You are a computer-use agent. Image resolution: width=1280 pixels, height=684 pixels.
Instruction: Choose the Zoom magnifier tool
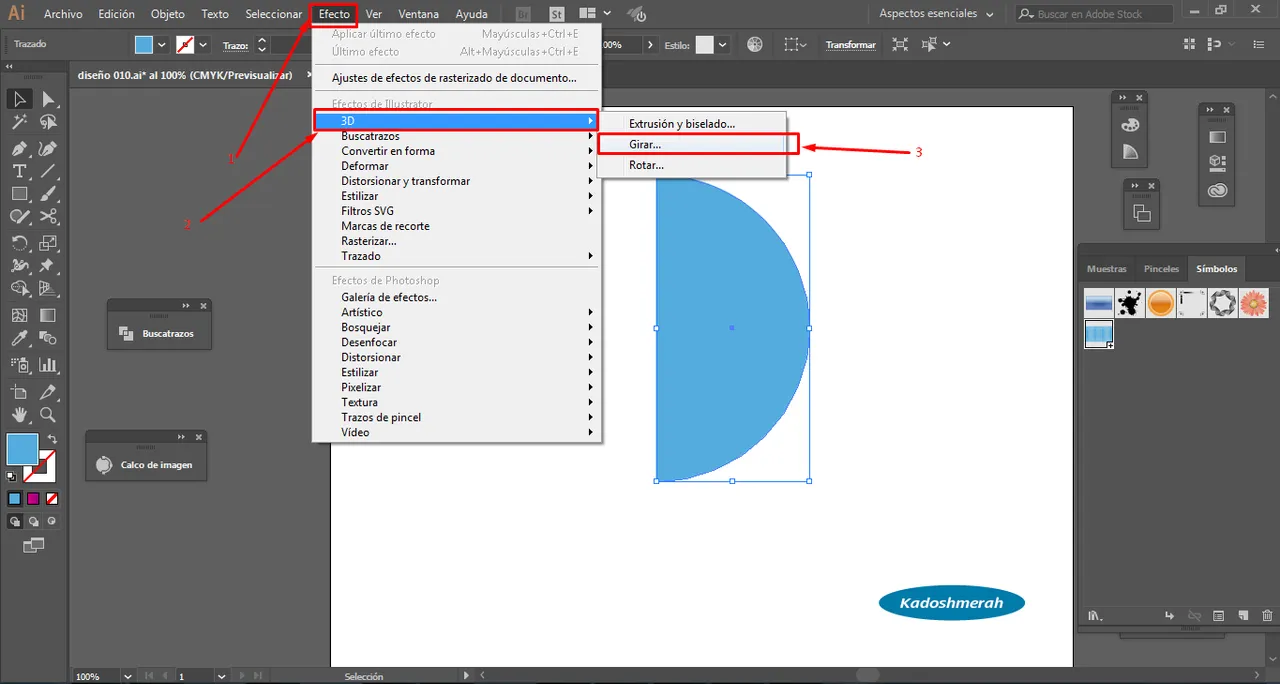tap(47, 415)
